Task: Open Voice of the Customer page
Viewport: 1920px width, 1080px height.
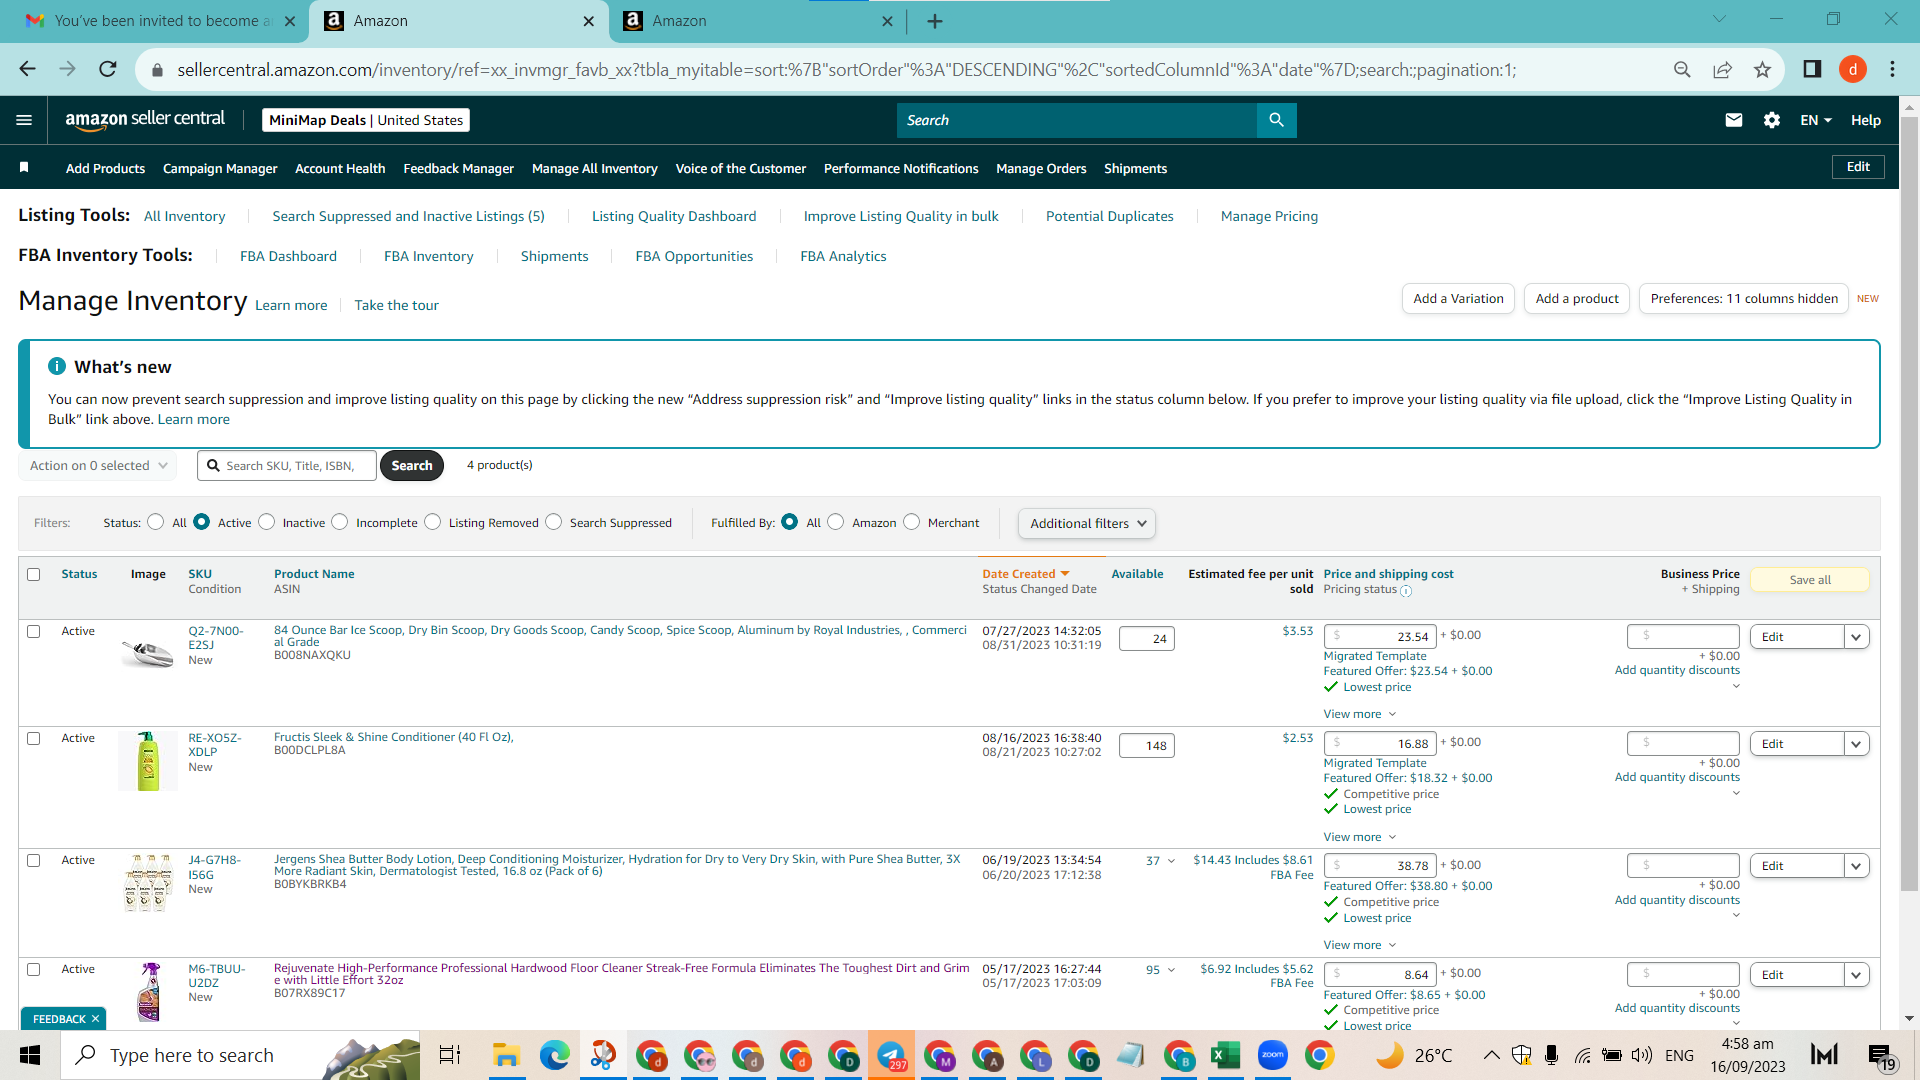Action: coord(740,168)
